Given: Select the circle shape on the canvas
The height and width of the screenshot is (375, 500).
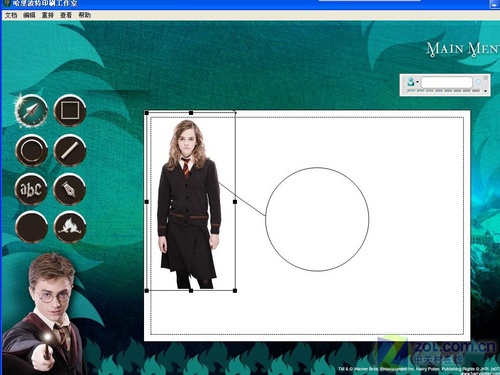Looking at the screenshot, I should click(x=317, y=219).
